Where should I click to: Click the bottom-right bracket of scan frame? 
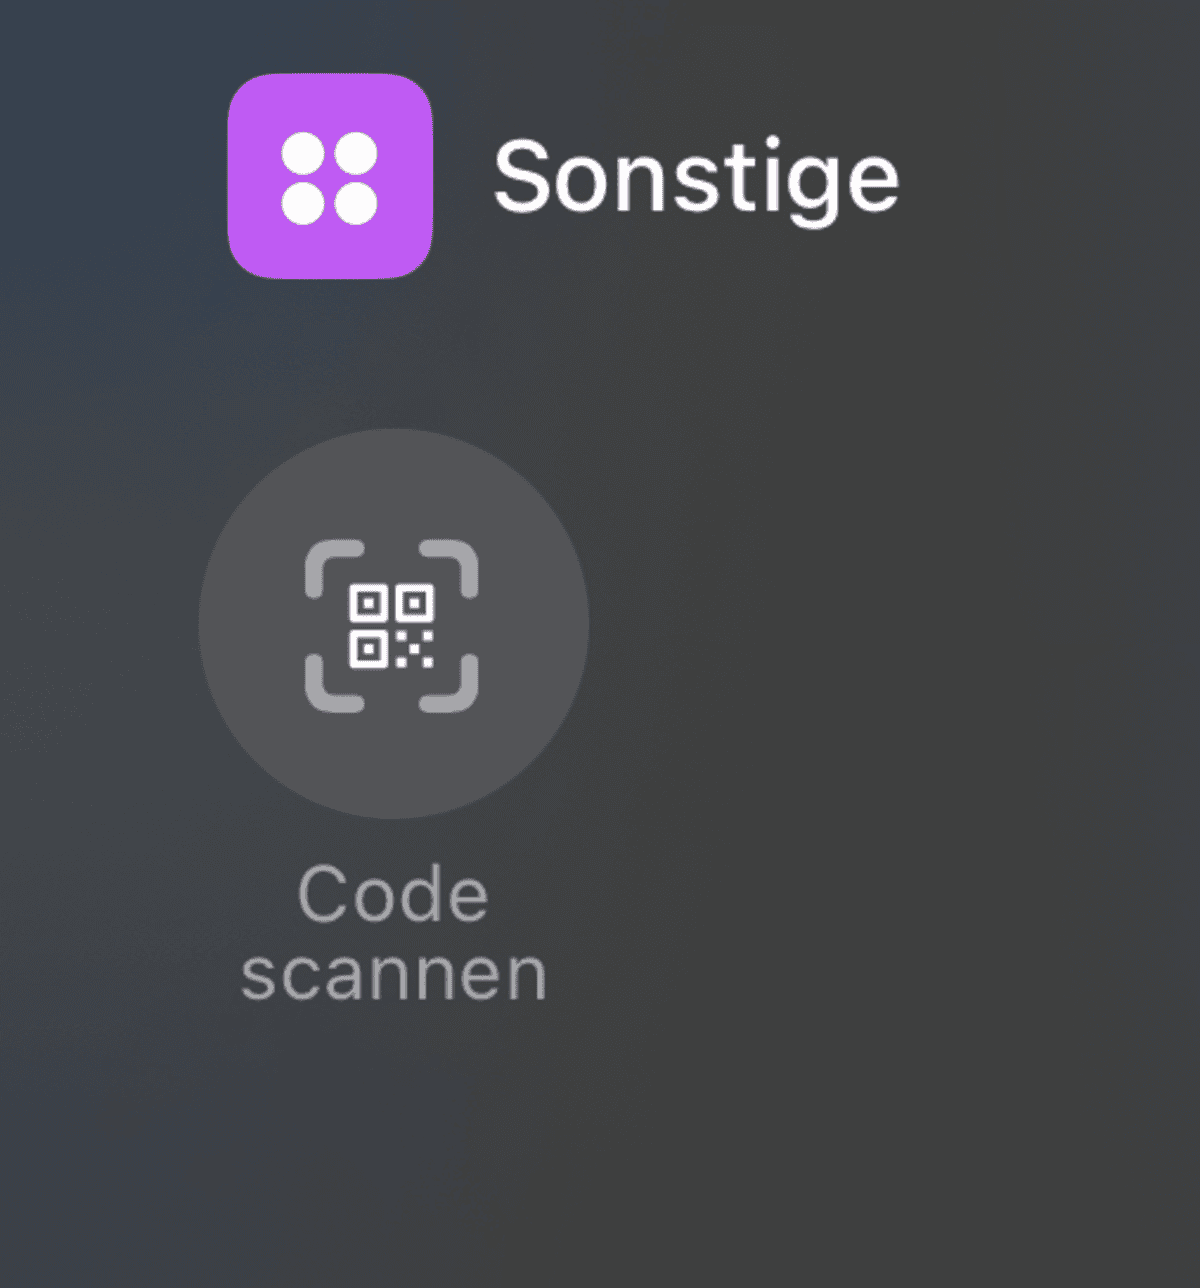[450, 684]
